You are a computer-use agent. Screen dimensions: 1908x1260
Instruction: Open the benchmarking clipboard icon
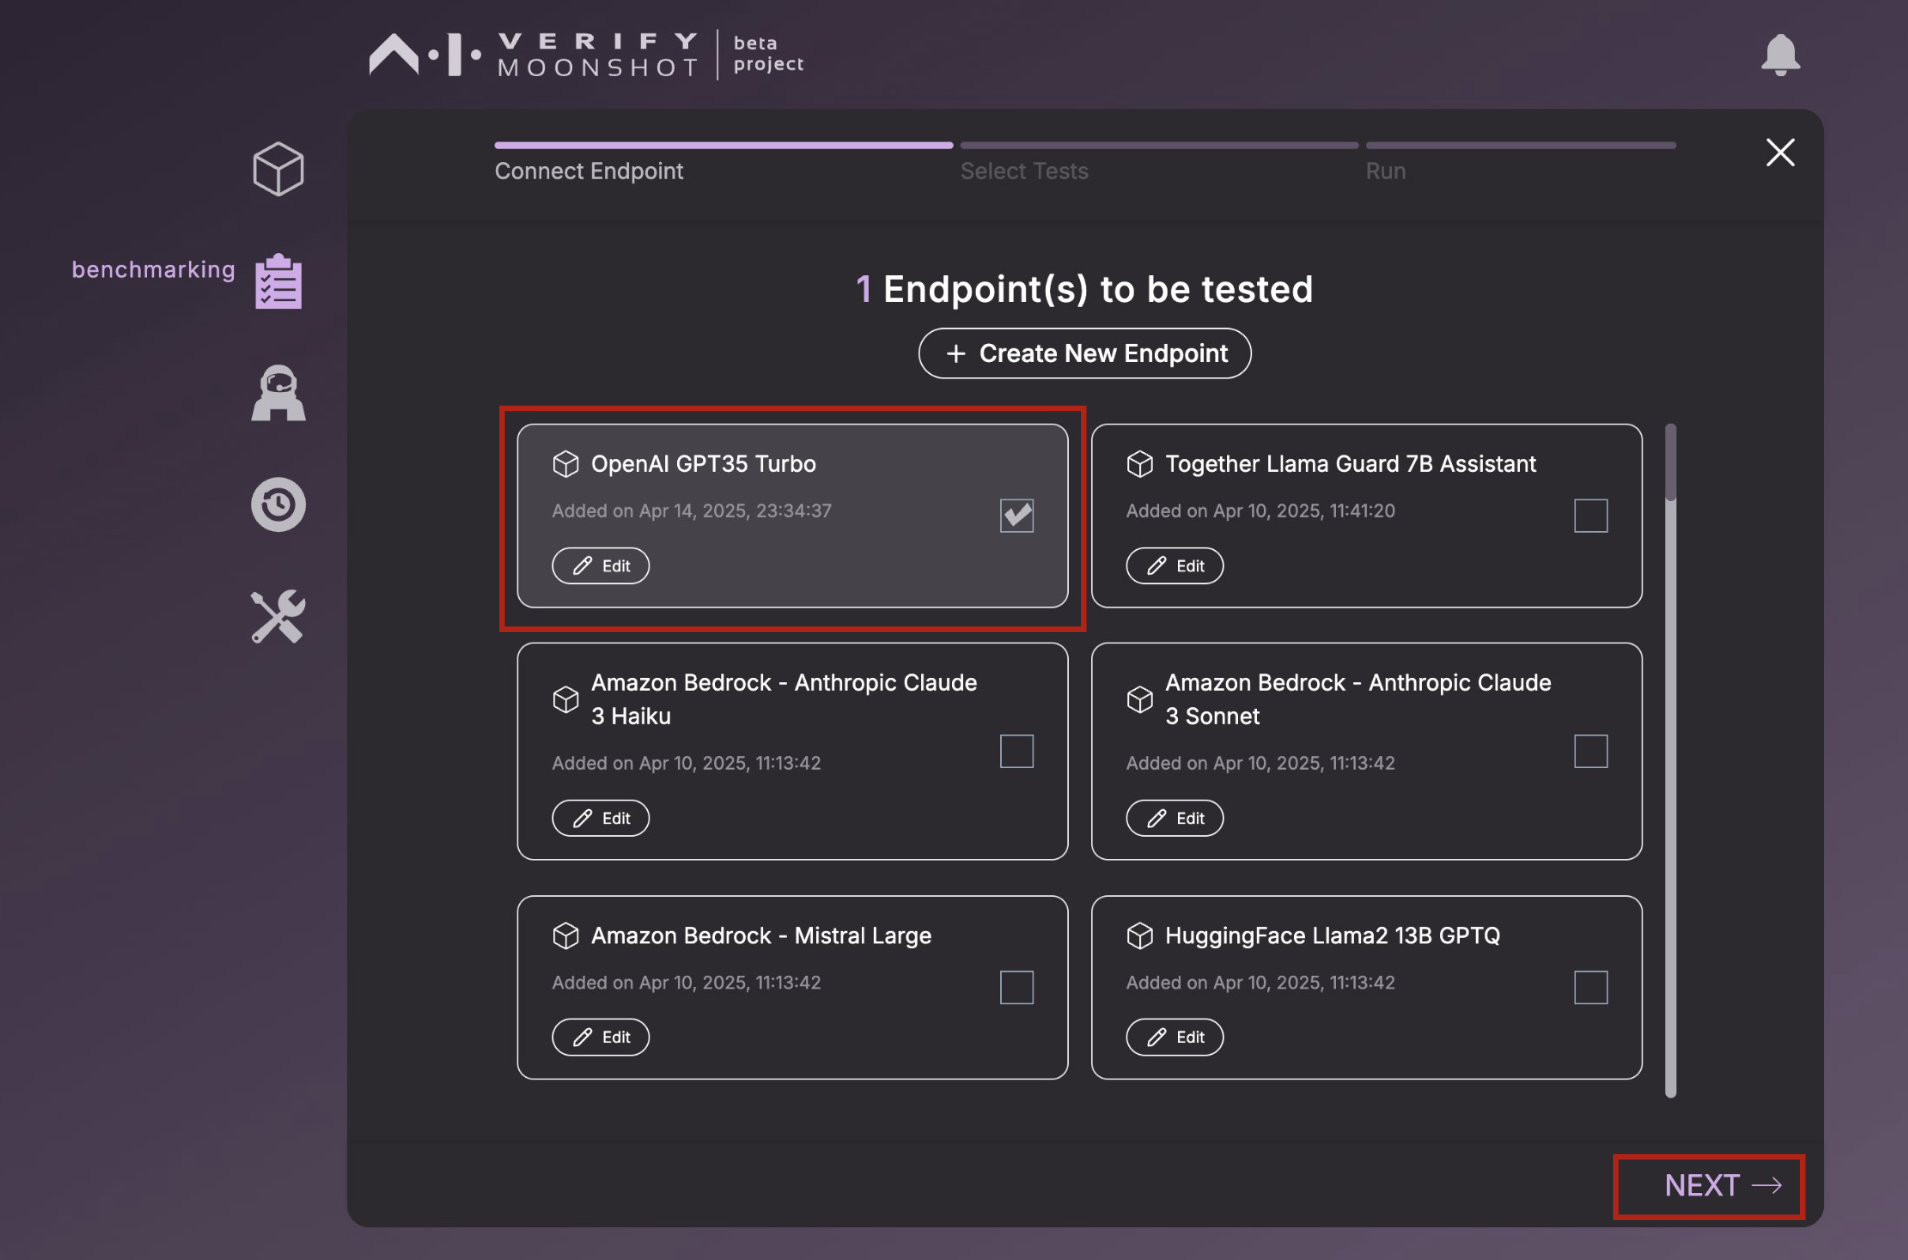pyautogui.click(x=278, y=281)
